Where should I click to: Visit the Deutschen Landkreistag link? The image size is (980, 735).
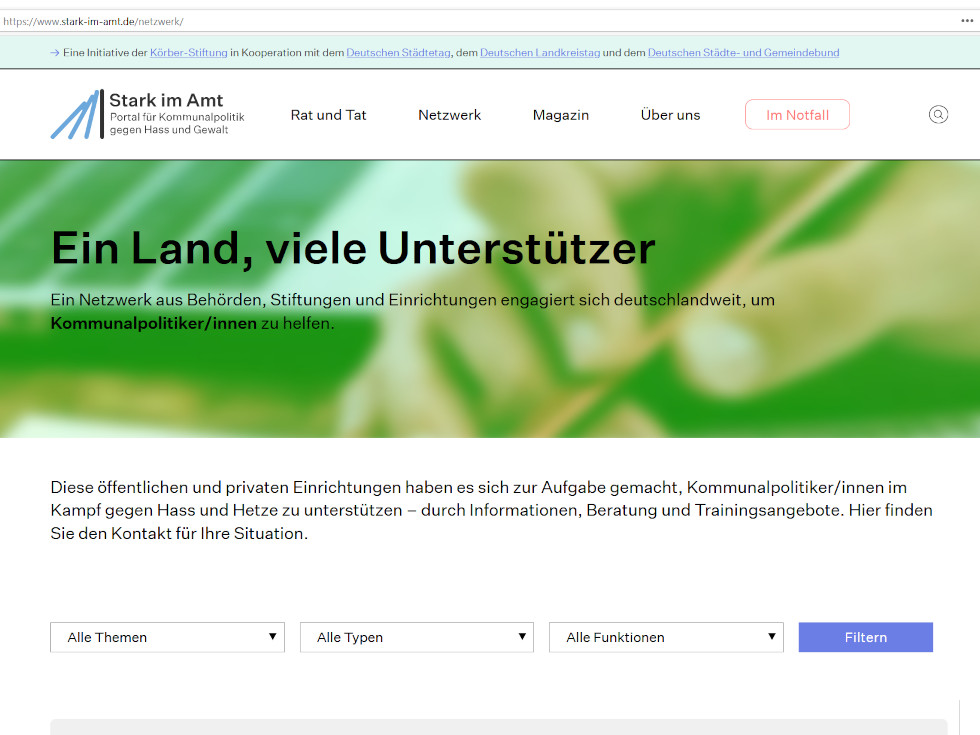(539, 53)
